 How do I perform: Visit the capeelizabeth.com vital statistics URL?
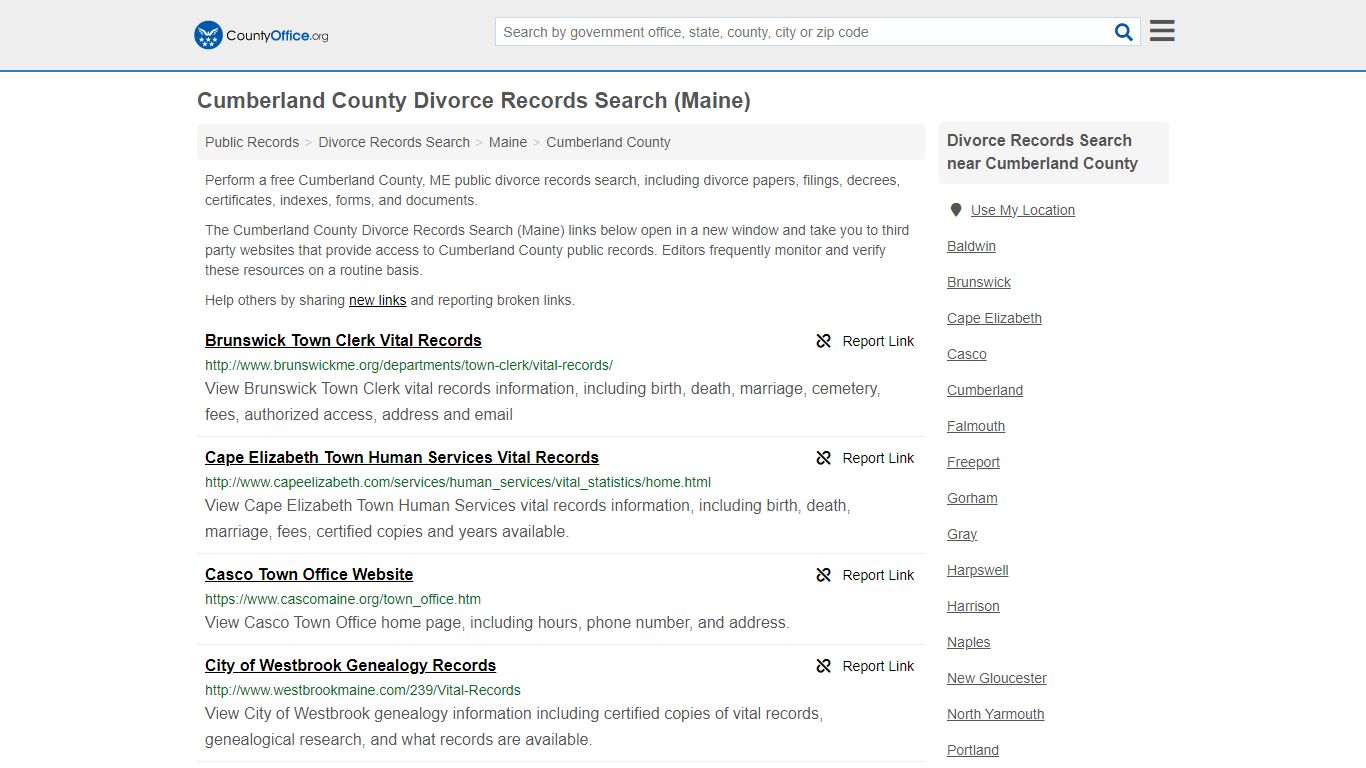pyautogui.click(x=458, y=482)
